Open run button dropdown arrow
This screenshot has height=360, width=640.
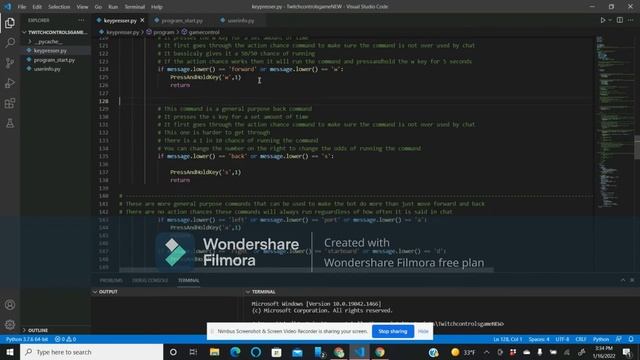pos(610,20)
